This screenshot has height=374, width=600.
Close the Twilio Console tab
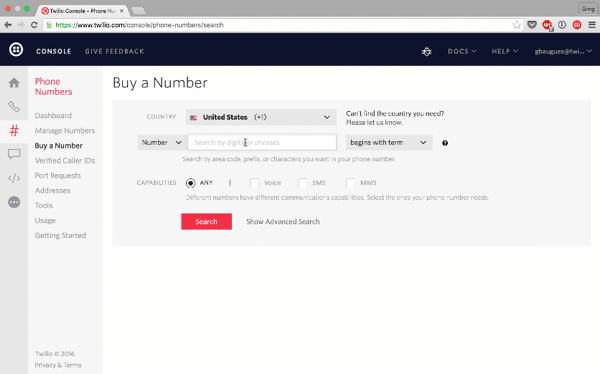point(122,11)
